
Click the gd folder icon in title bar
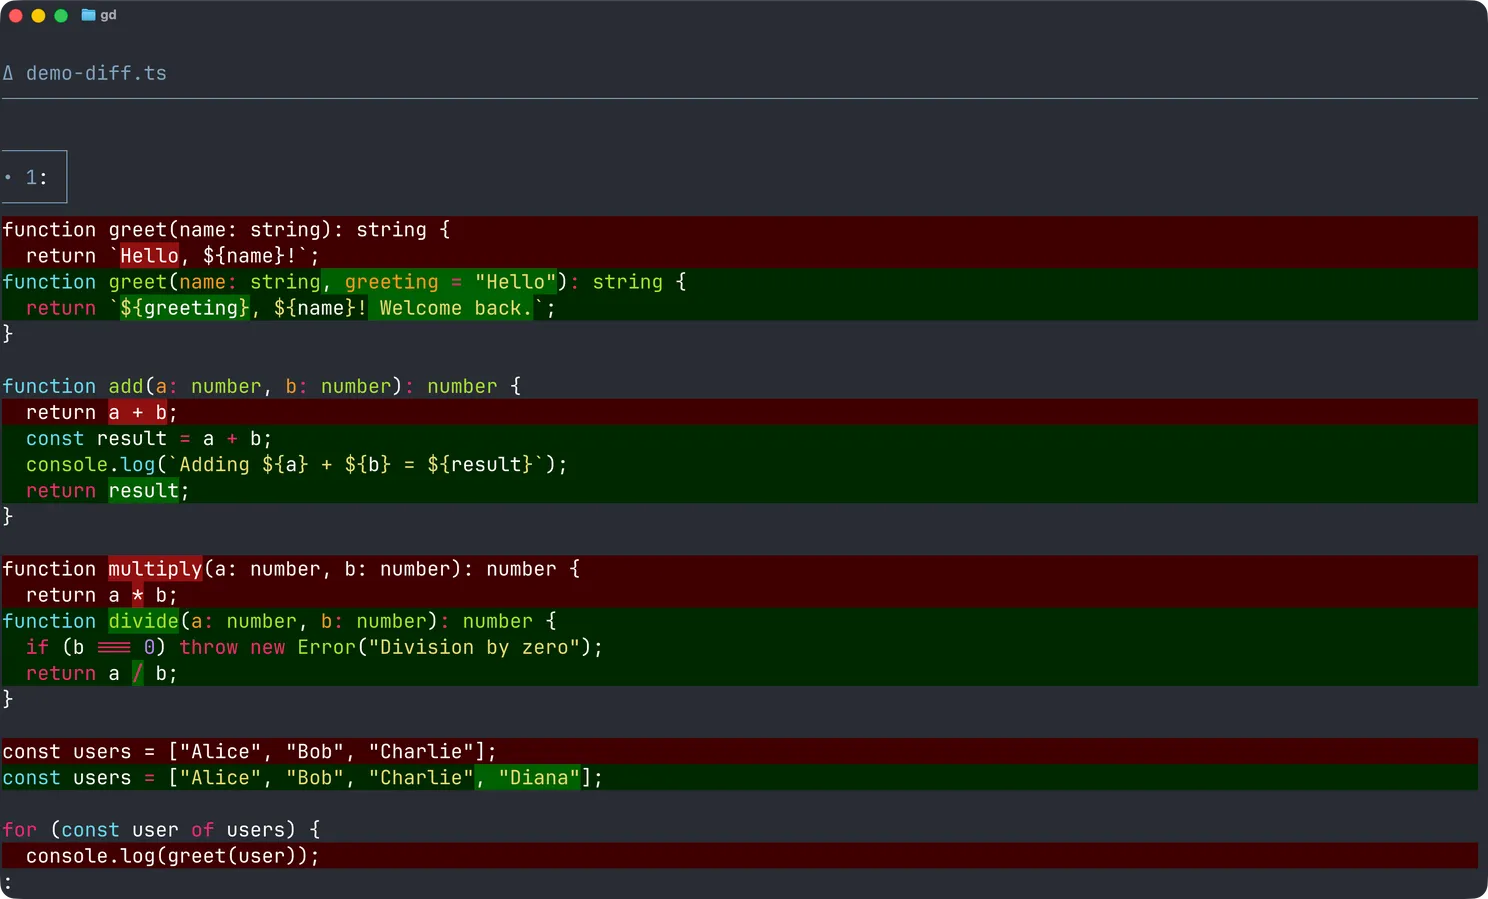pos(88,15)
